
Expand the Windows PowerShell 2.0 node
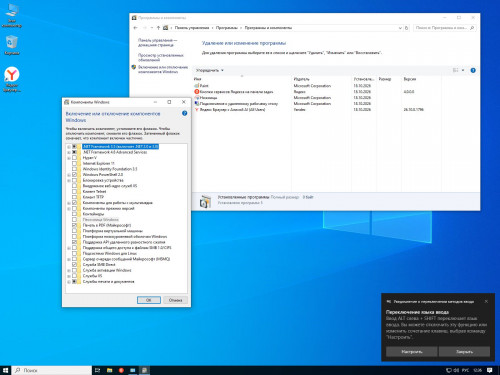tap(69, 175)
